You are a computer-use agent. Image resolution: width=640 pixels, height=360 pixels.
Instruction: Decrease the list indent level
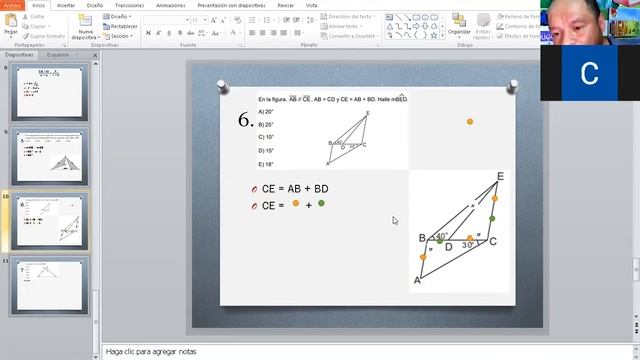pos(287,20)
